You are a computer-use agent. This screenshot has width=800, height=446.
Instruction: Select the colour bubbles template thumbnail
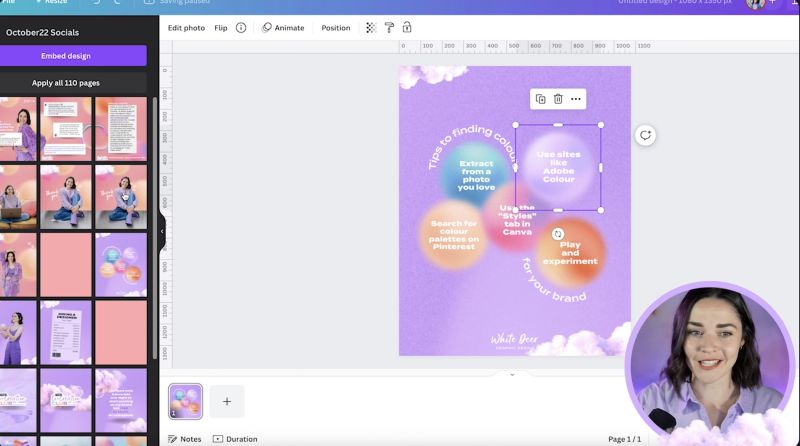point(121,265)
